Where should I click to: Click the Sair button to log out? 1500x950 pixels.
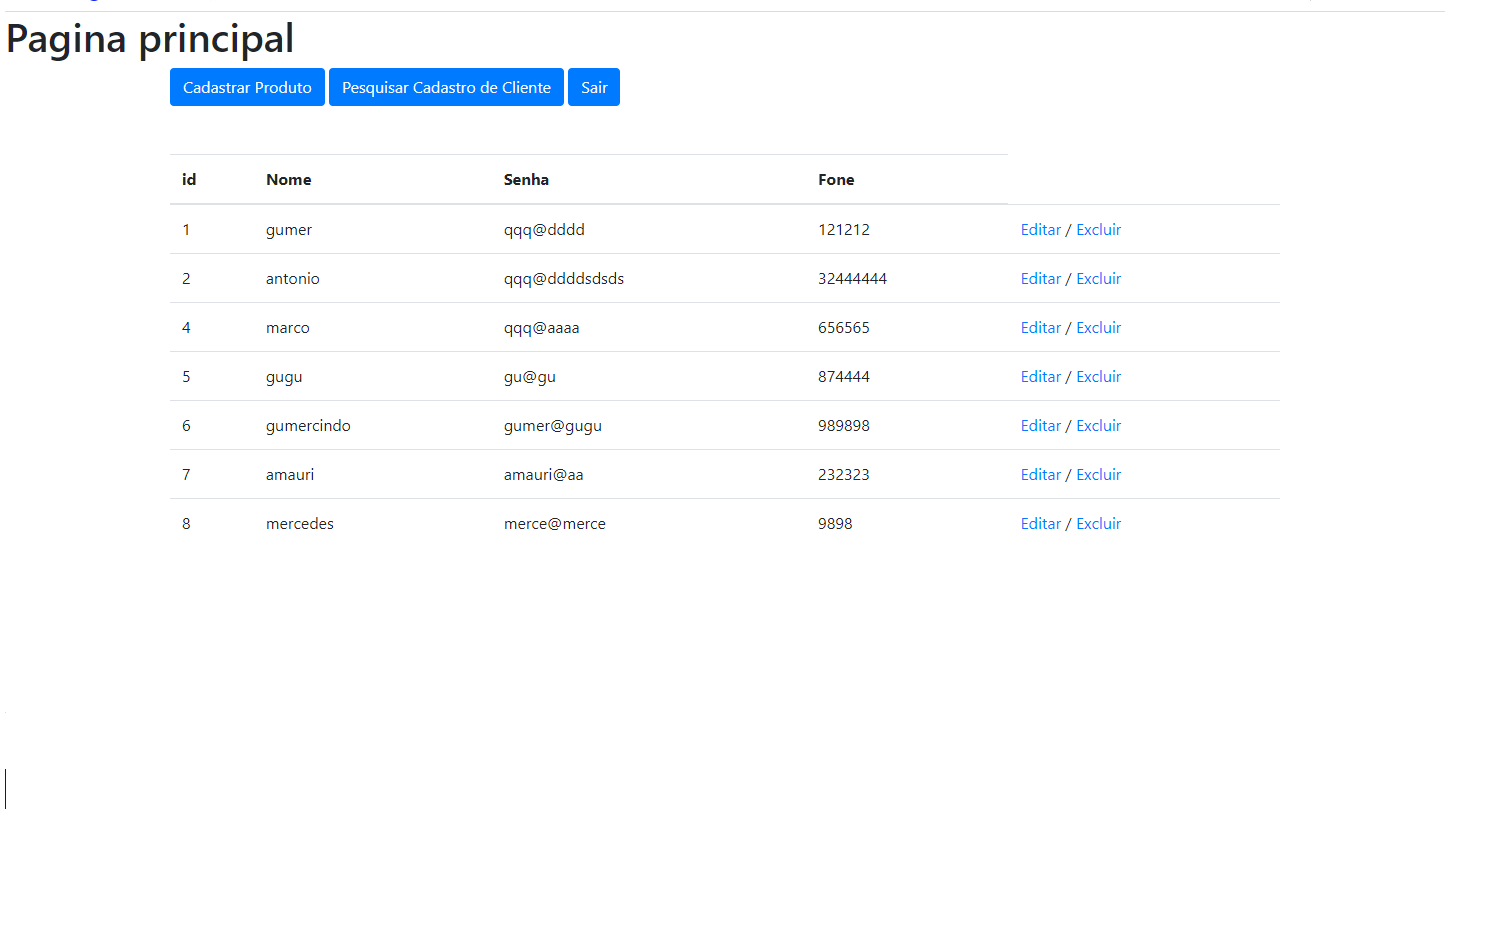pos(594,87)
